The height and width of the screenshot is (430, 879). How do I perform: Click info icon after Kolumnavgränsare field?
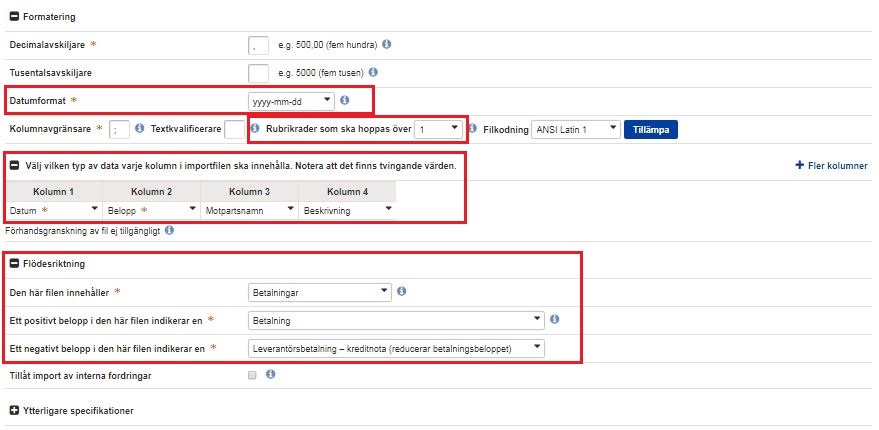click(138, 129)
